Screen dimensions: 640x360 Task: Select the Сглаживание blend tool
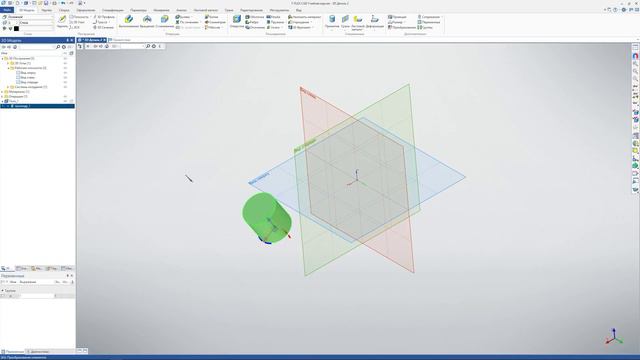[164, 21]
